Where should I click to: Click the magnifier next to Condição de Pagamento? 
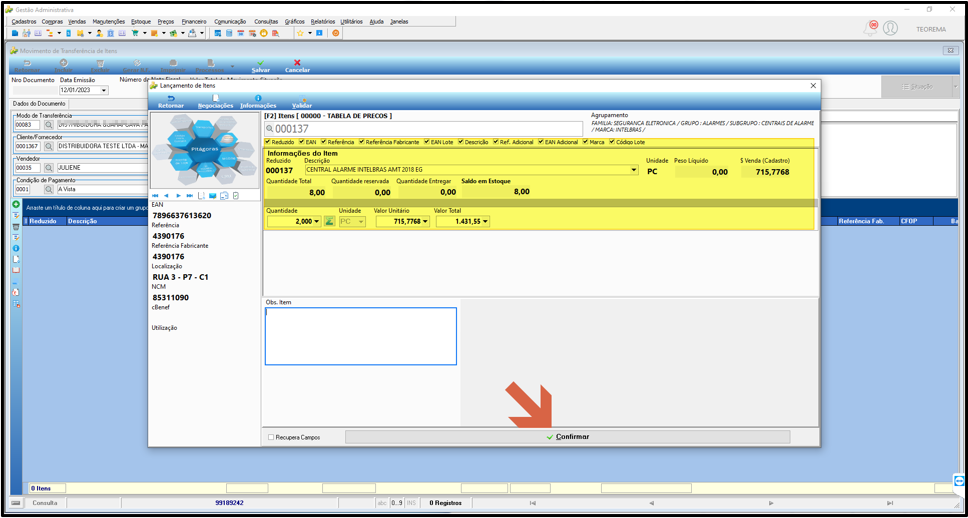[48, 189]
